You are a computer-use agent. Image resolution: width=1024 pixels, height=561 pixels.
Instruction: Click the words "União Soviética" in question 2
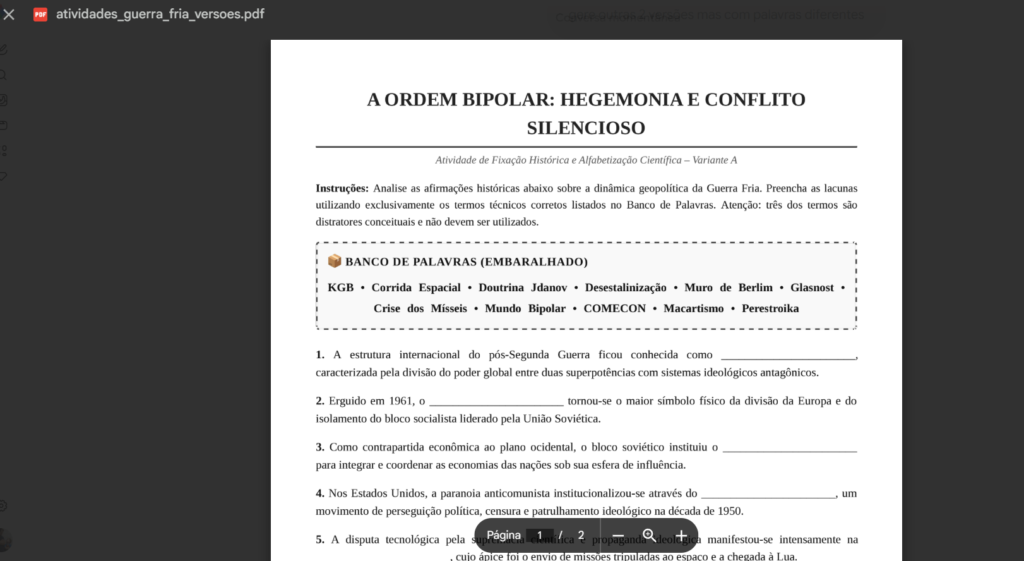[562, 419]
